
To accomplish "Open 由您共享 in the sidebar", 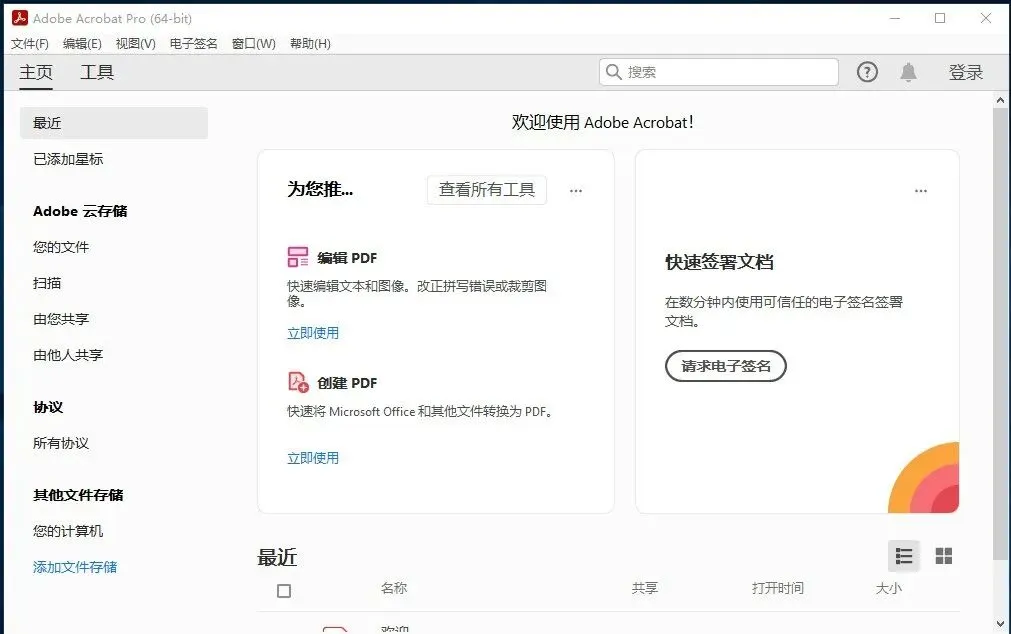I will [x=61, y=319].
